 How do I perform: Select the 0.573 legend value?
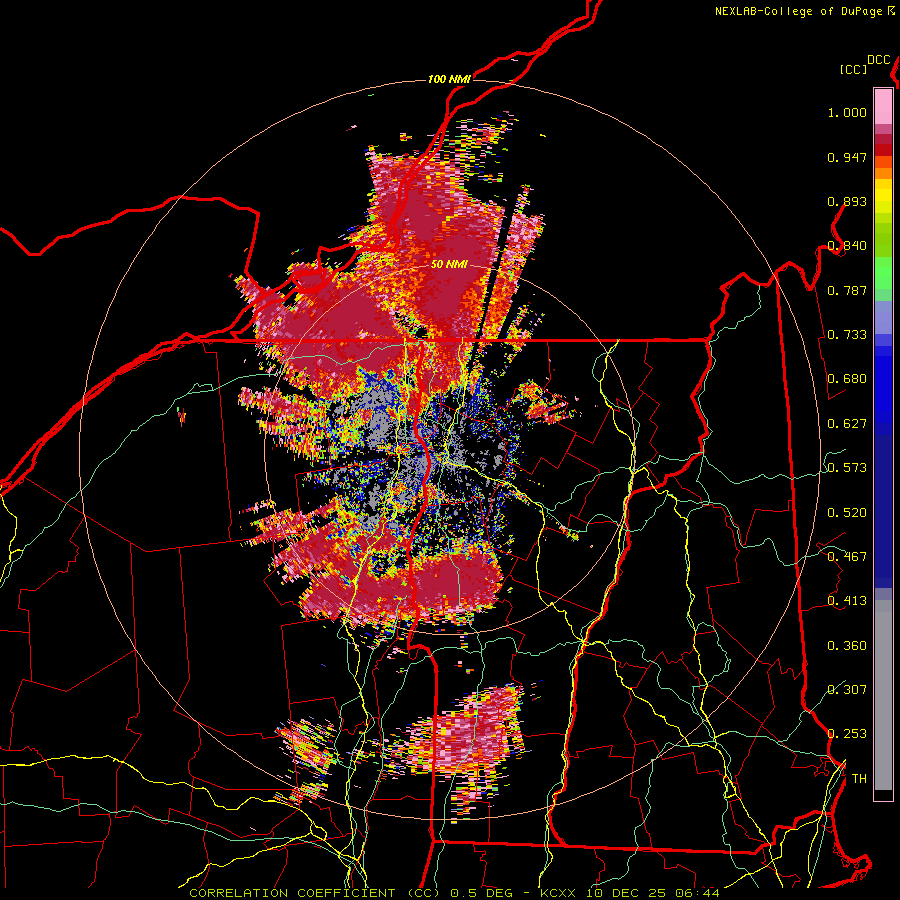pyautogui.click(x=847, y=468)
